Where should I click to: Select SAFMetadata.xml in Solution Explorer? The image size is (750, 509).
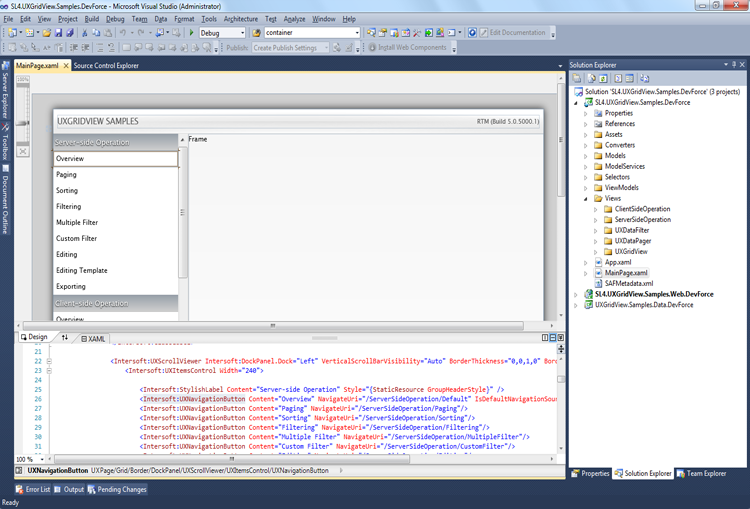pos(629,284)
